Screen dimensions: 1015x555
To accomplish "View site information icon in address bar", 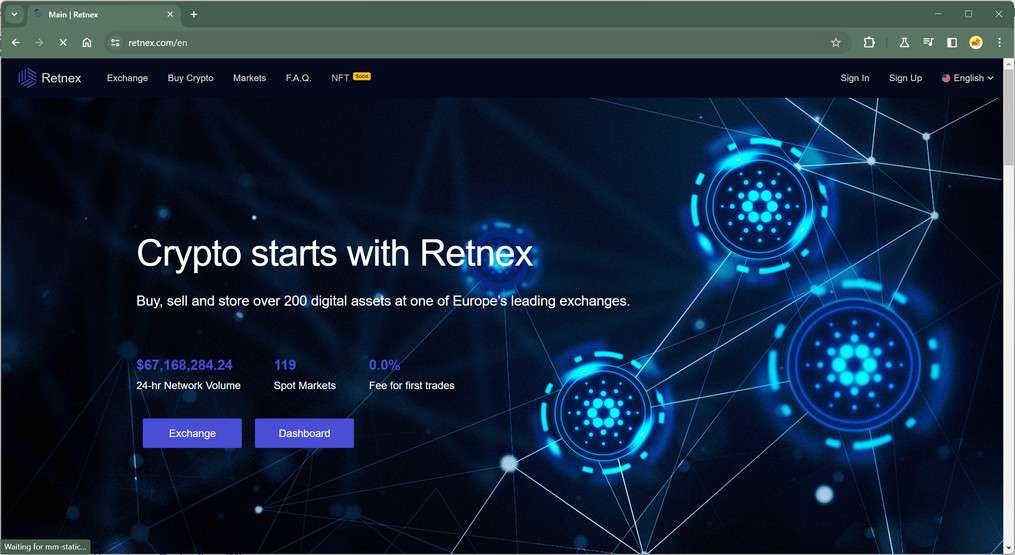I will pos(115,43).
